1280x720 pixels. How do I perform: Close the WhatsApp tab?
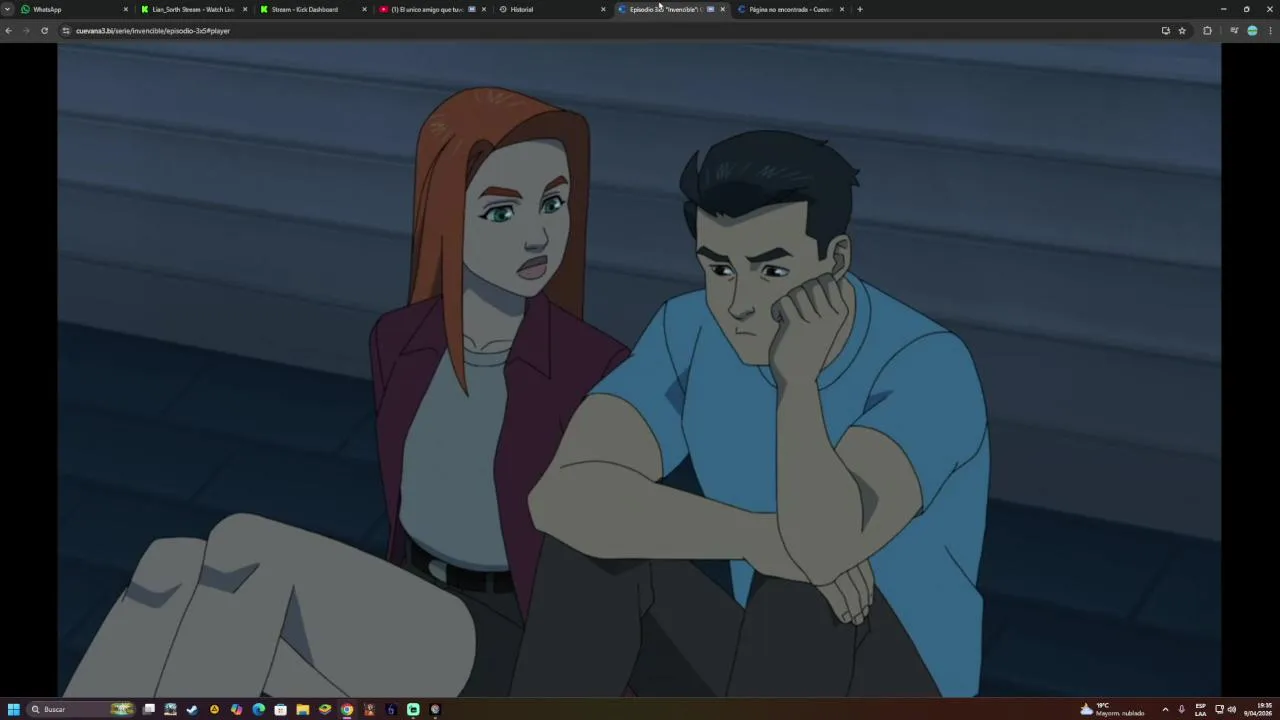(126, 9)
